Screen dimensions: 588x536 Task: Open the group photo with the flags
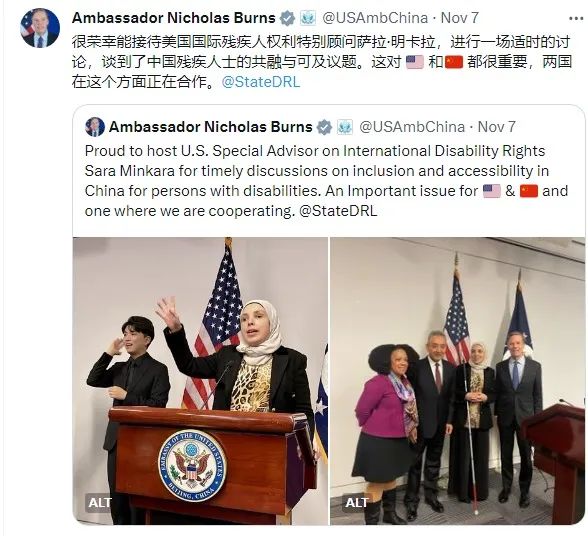click(458, 380)
